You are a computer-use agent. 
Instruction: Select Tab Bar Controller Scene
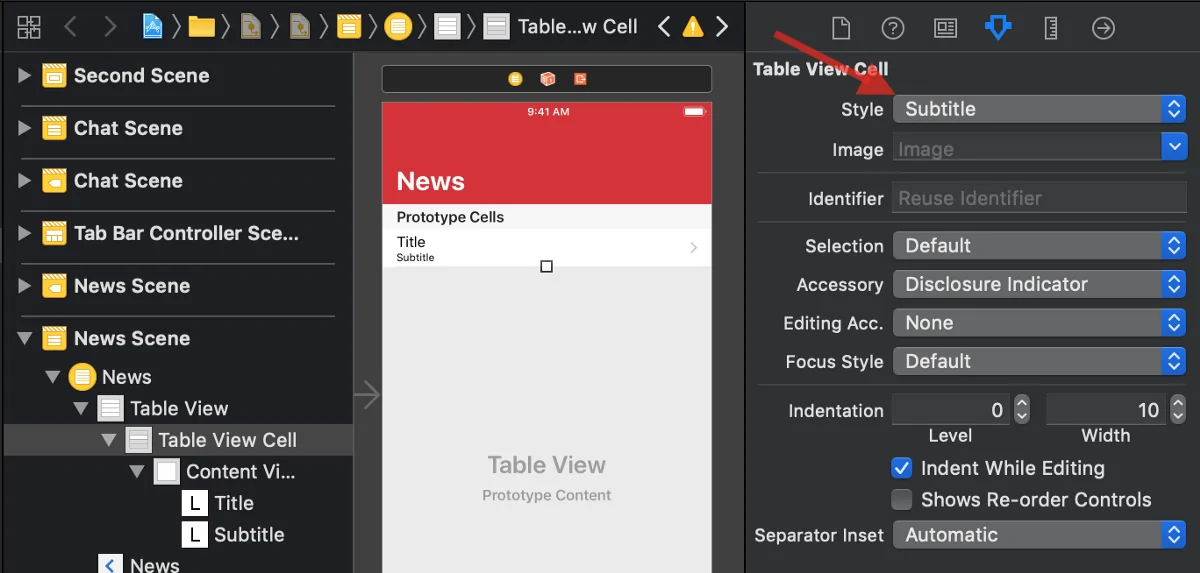point(186,234)
